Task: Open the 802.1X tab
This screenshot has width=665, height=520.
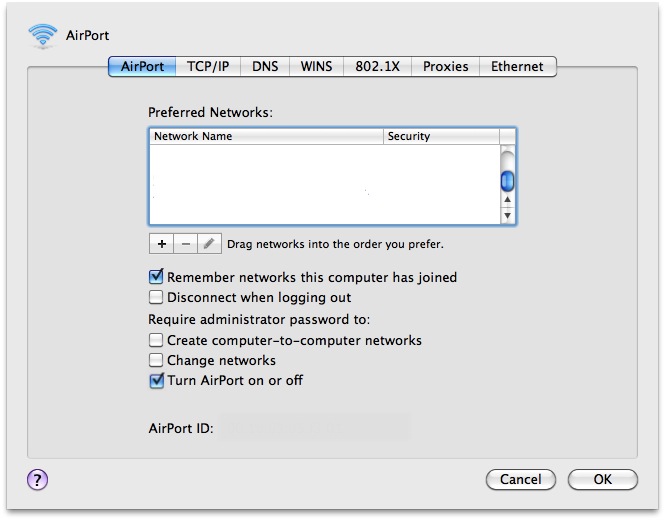Action: [377, 67]
